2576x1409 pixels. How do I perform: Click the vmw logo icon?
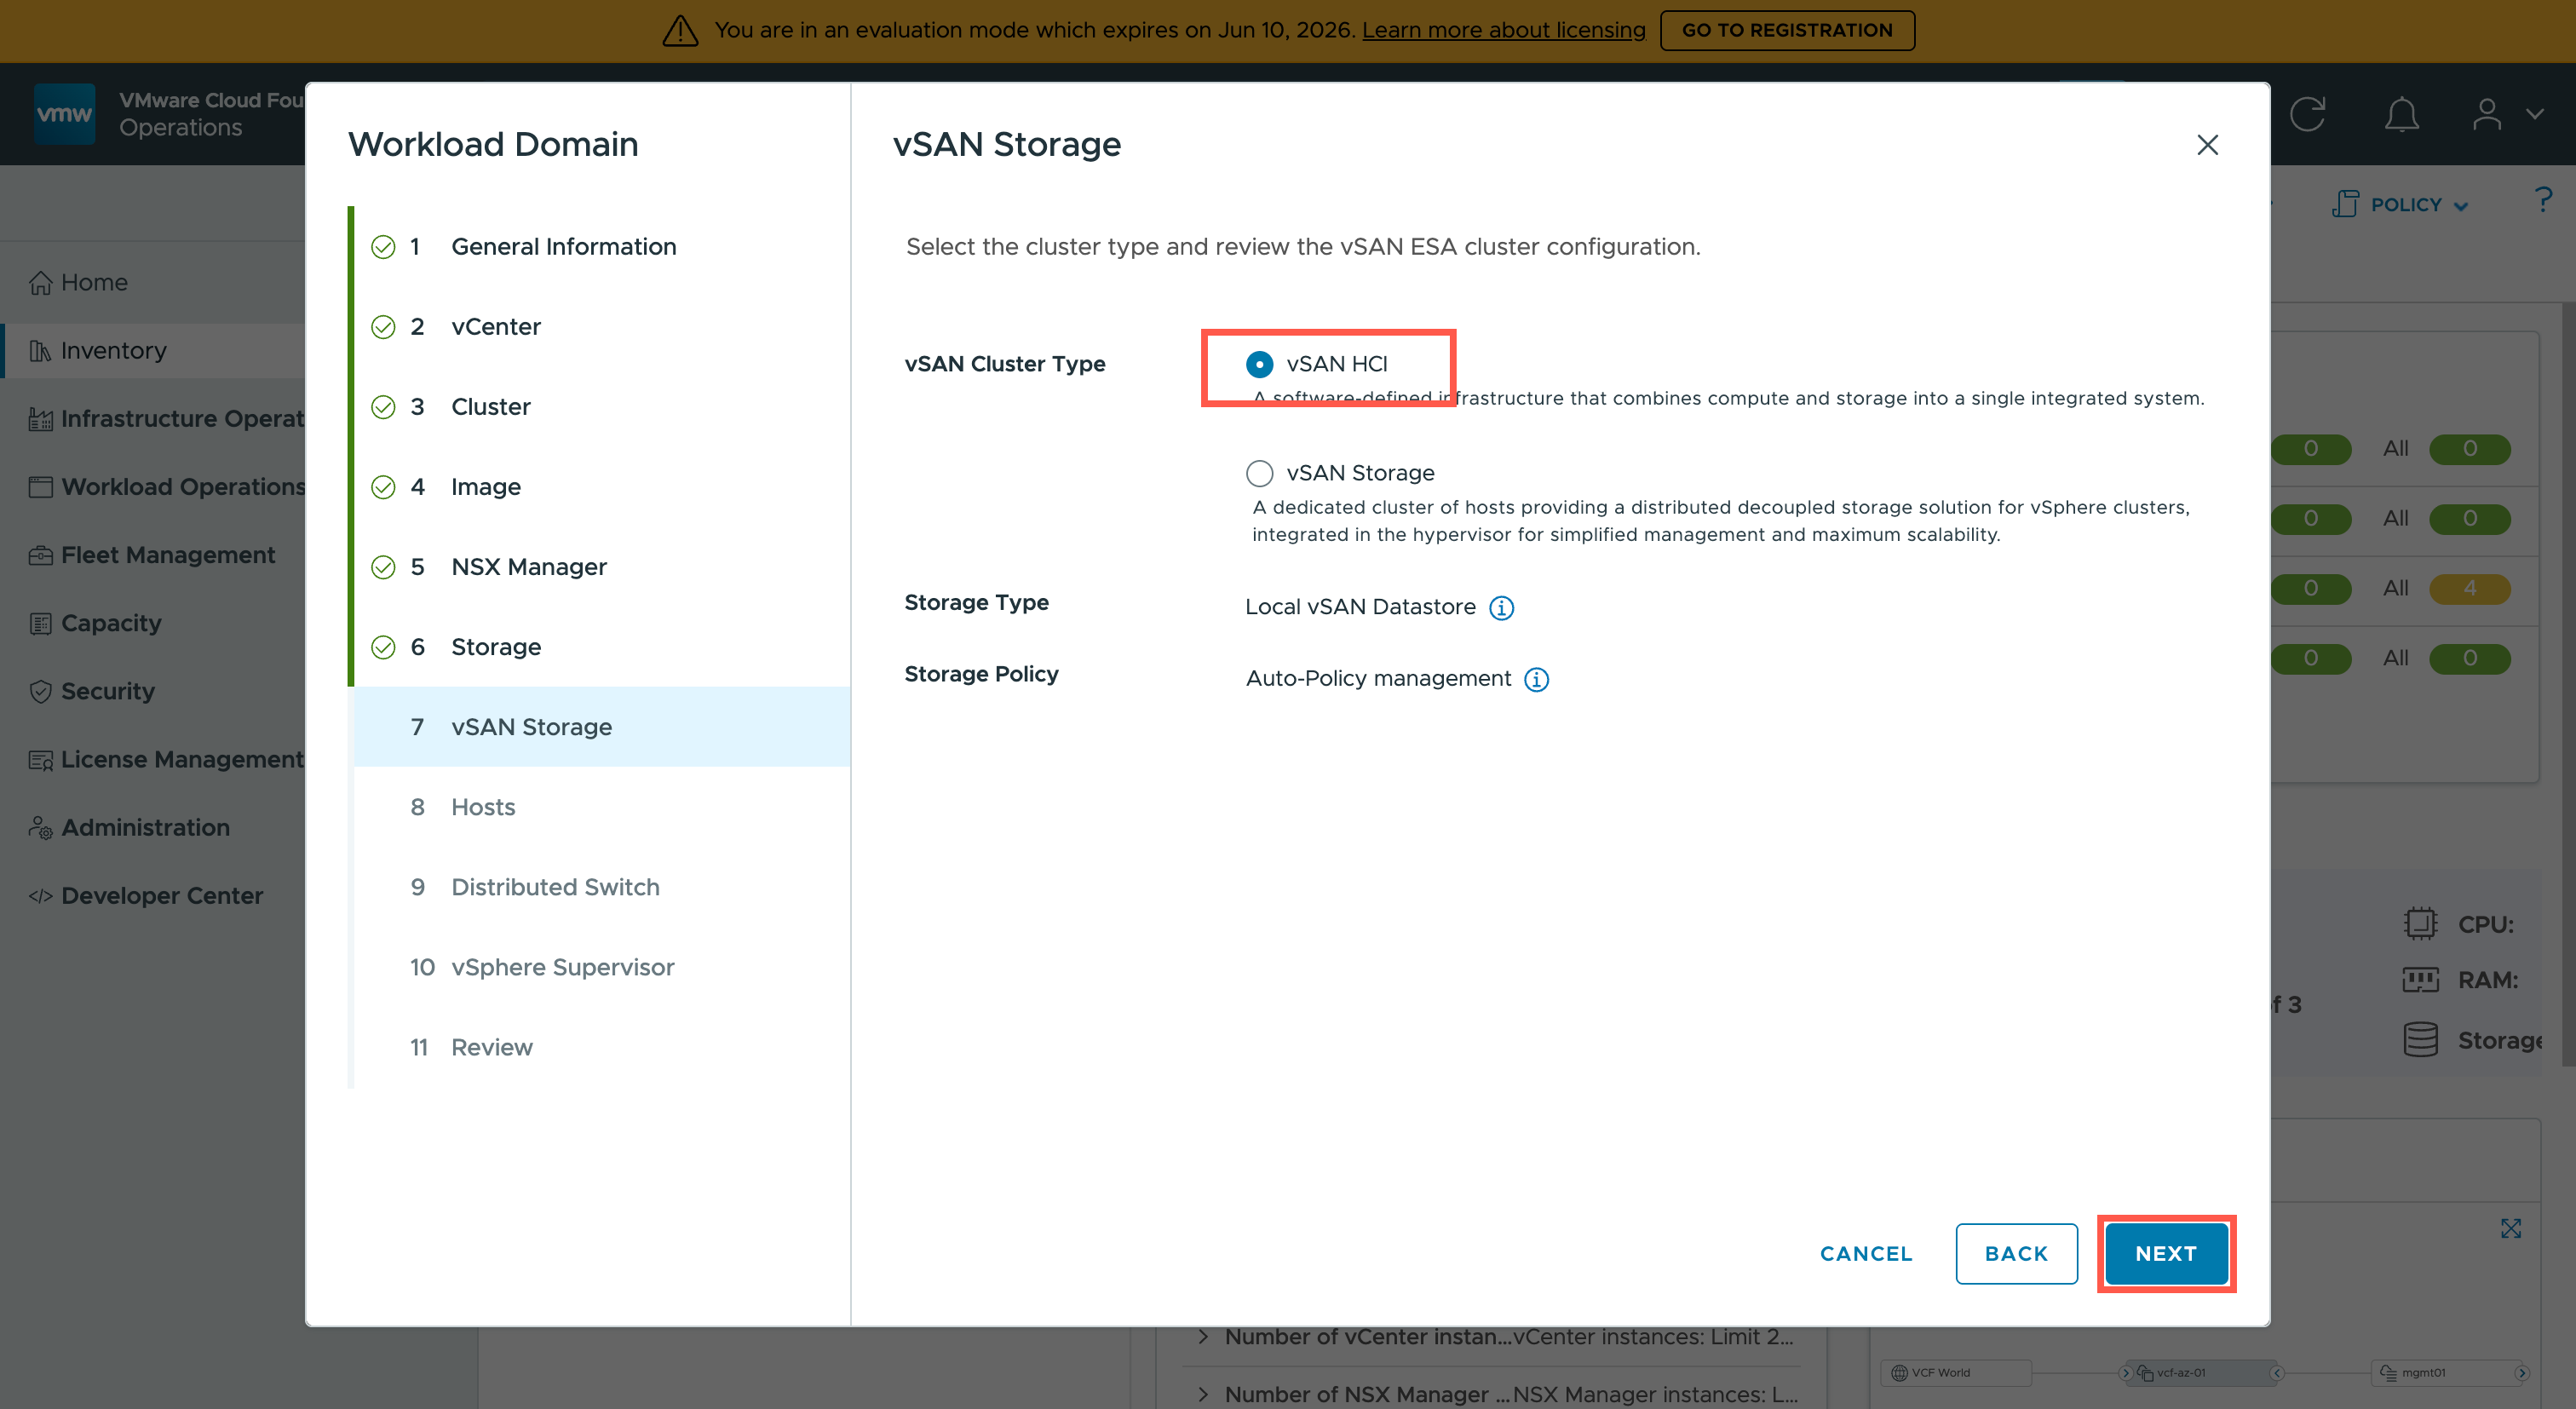tap(64, 114)
